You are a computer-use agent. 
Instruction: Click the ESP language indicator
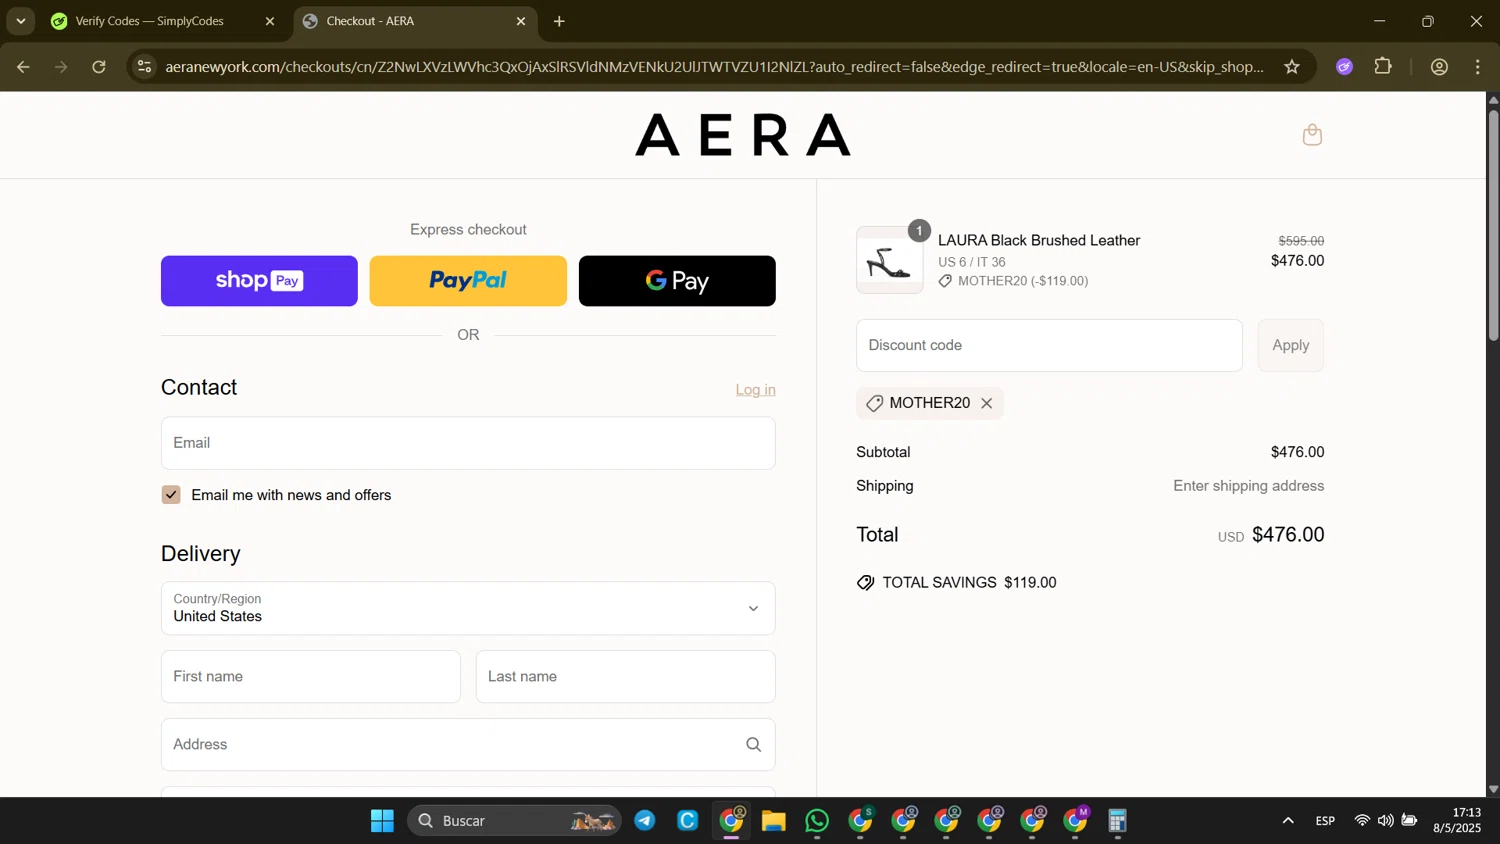point(1325,821)
